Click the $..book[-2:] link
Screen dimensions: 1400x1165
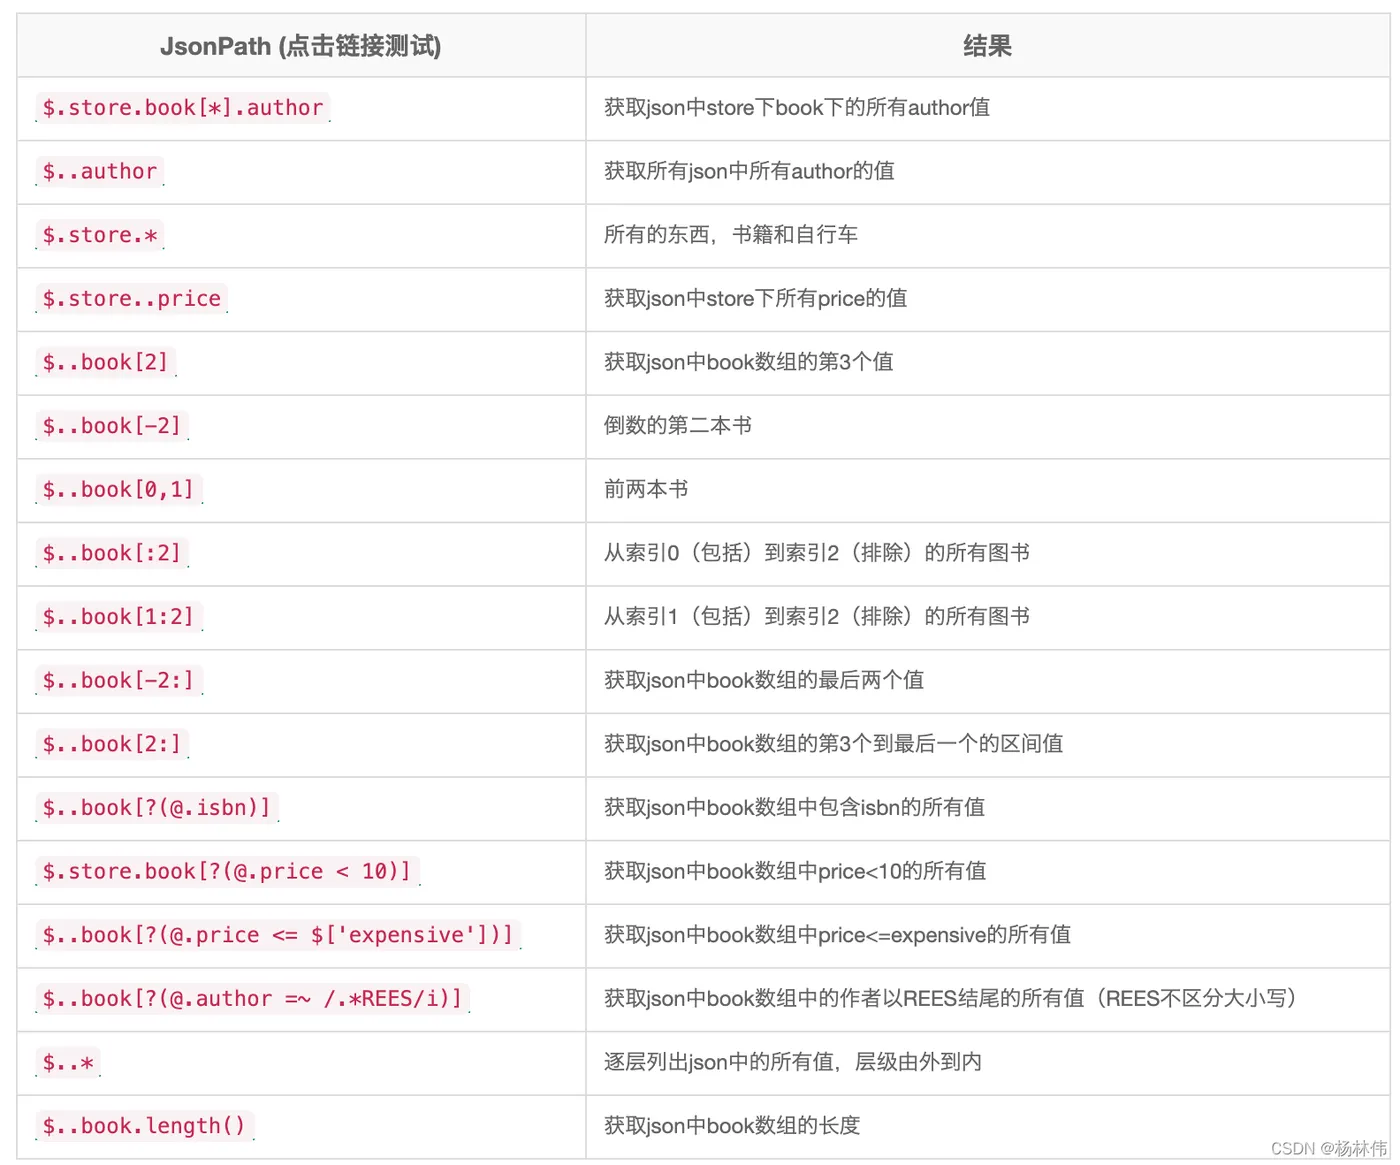[119, 681]
